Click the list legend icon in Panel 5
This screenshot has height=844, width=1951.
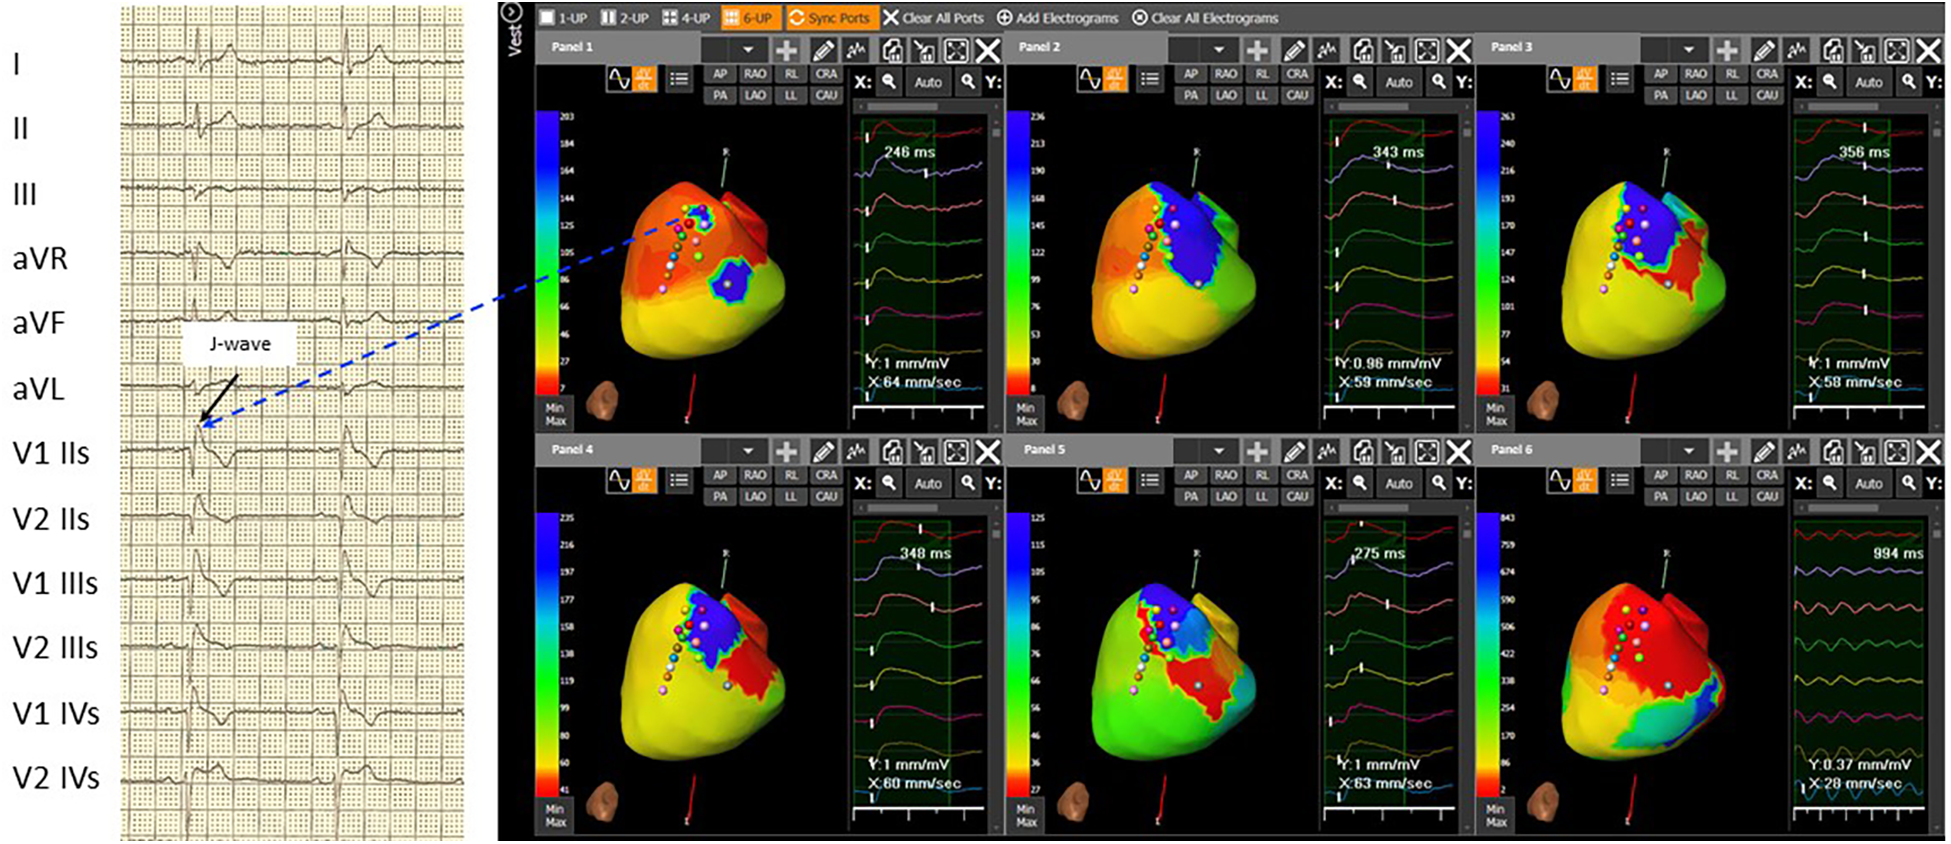tap(1150, 482)
